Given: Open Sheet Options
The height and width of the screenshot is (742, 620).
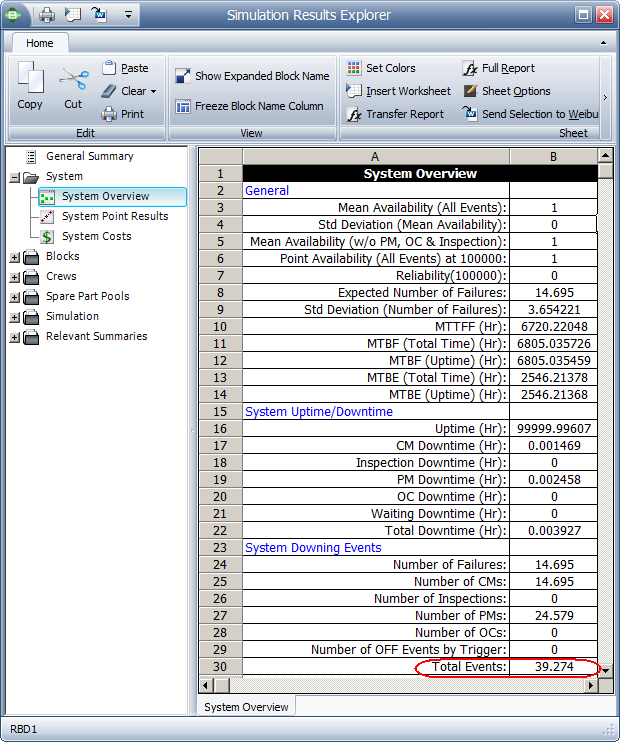Looking at the screenshot, I should (x=507, y=91).
